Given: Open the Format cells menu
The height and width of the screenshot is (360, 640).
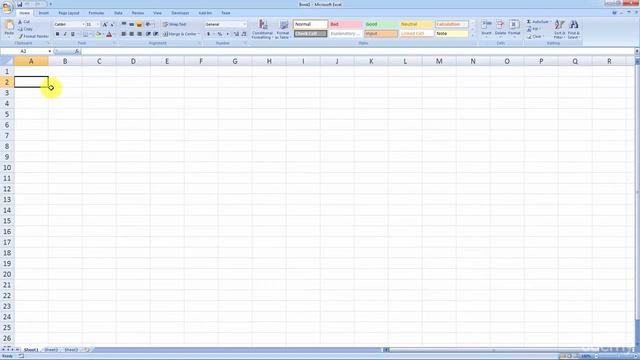Looking at the screenshot, I should tap(514, 28).
